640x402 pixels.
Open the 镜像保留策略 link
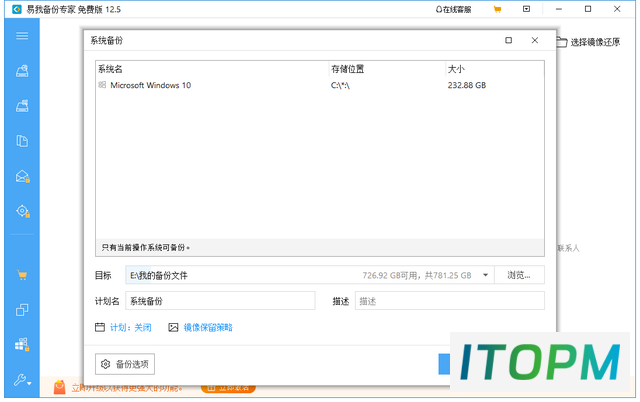(208, 327)
